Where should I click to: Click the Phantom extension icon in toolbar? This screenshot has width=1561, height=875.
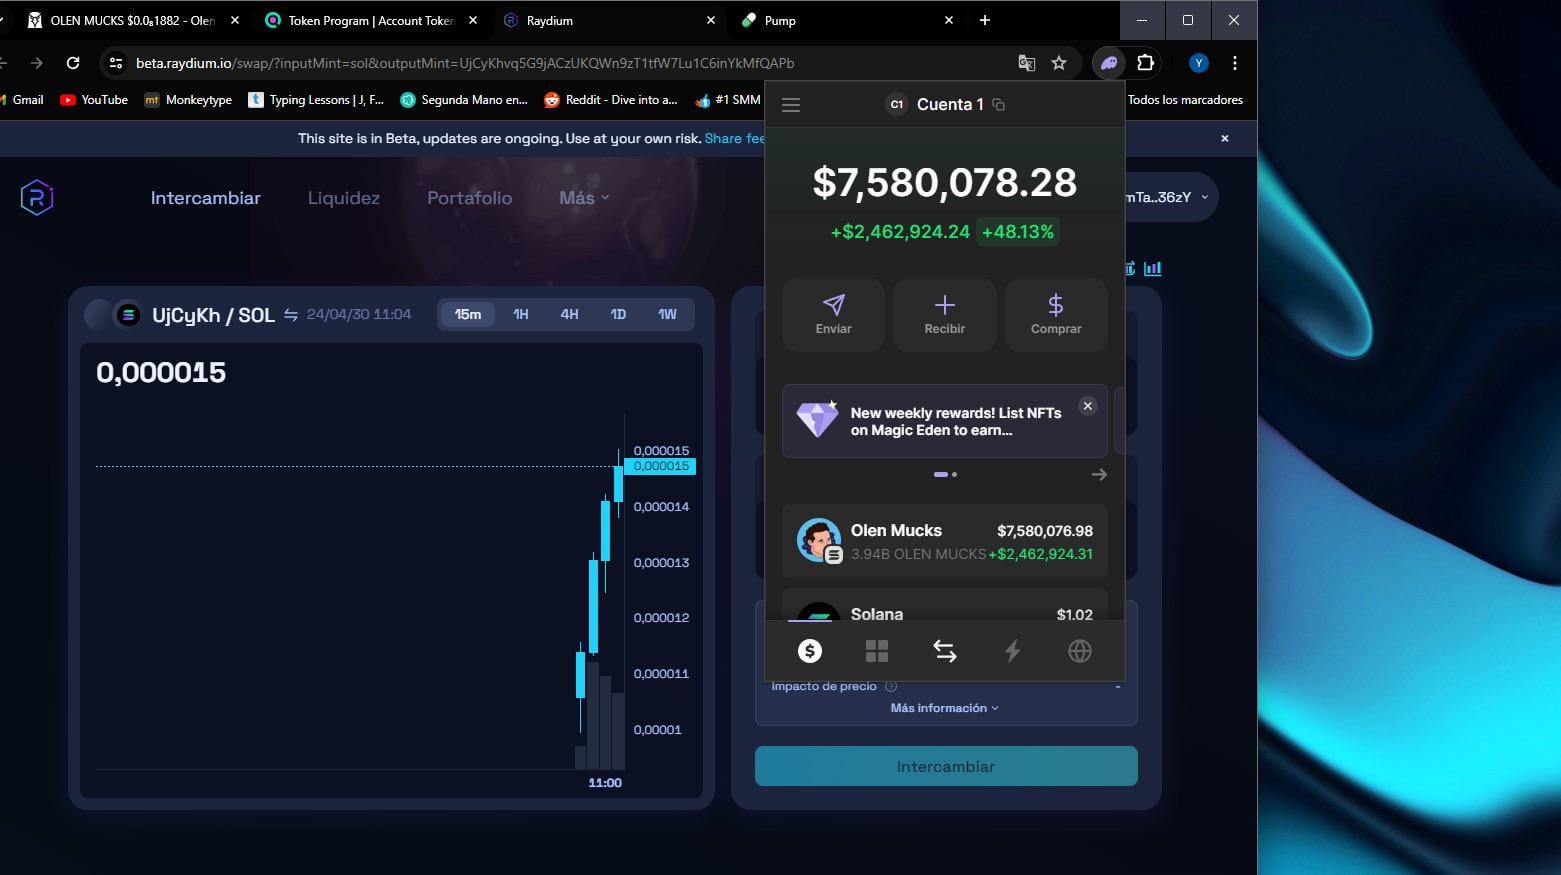[x=1109, y=63]
